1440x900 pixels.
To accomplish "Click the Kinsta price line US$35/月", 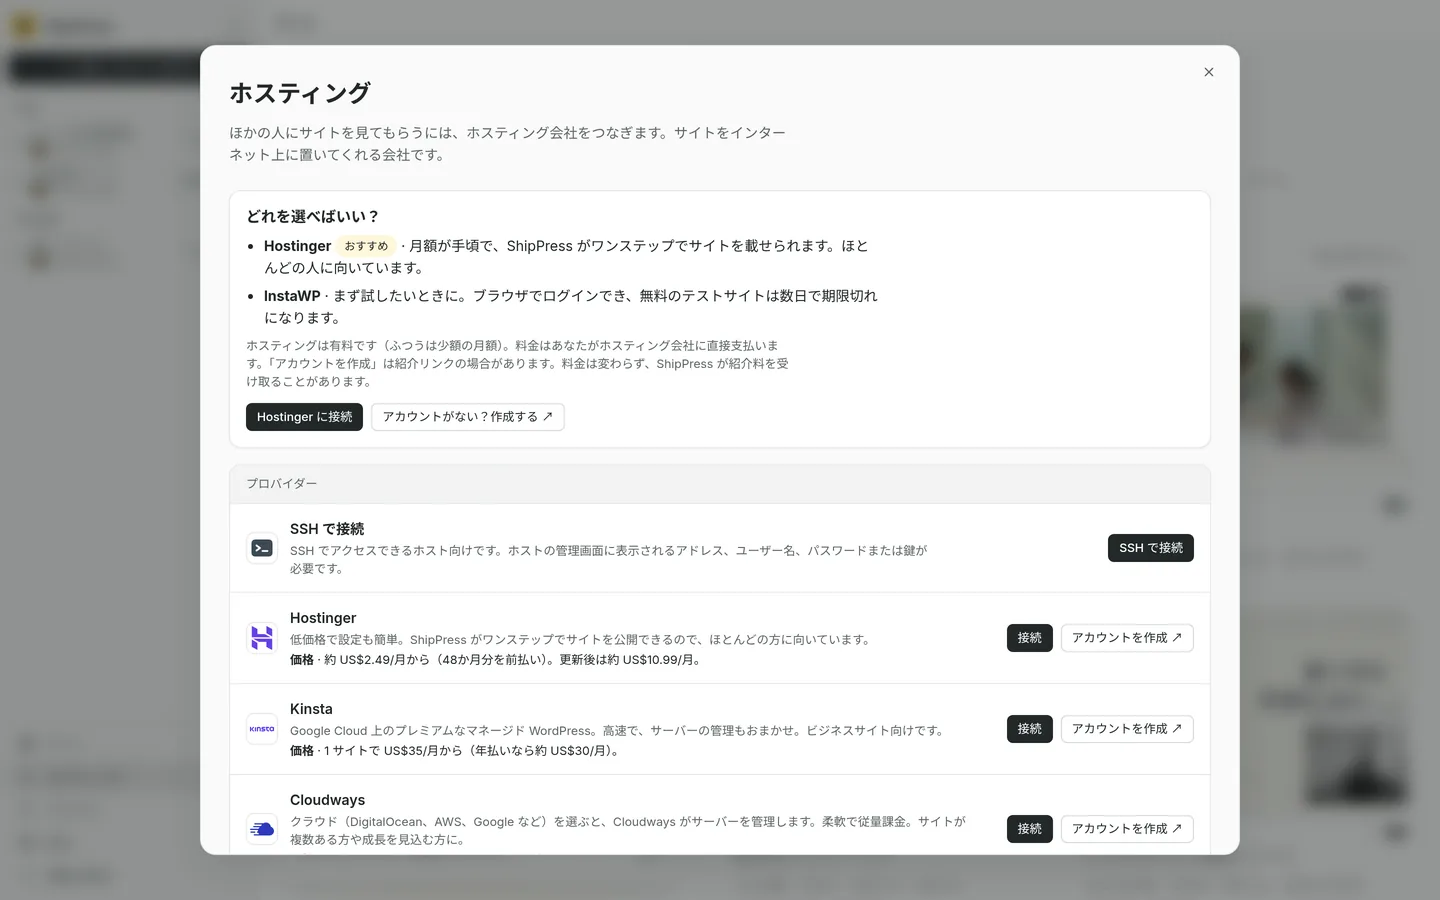I will [456, 751].
